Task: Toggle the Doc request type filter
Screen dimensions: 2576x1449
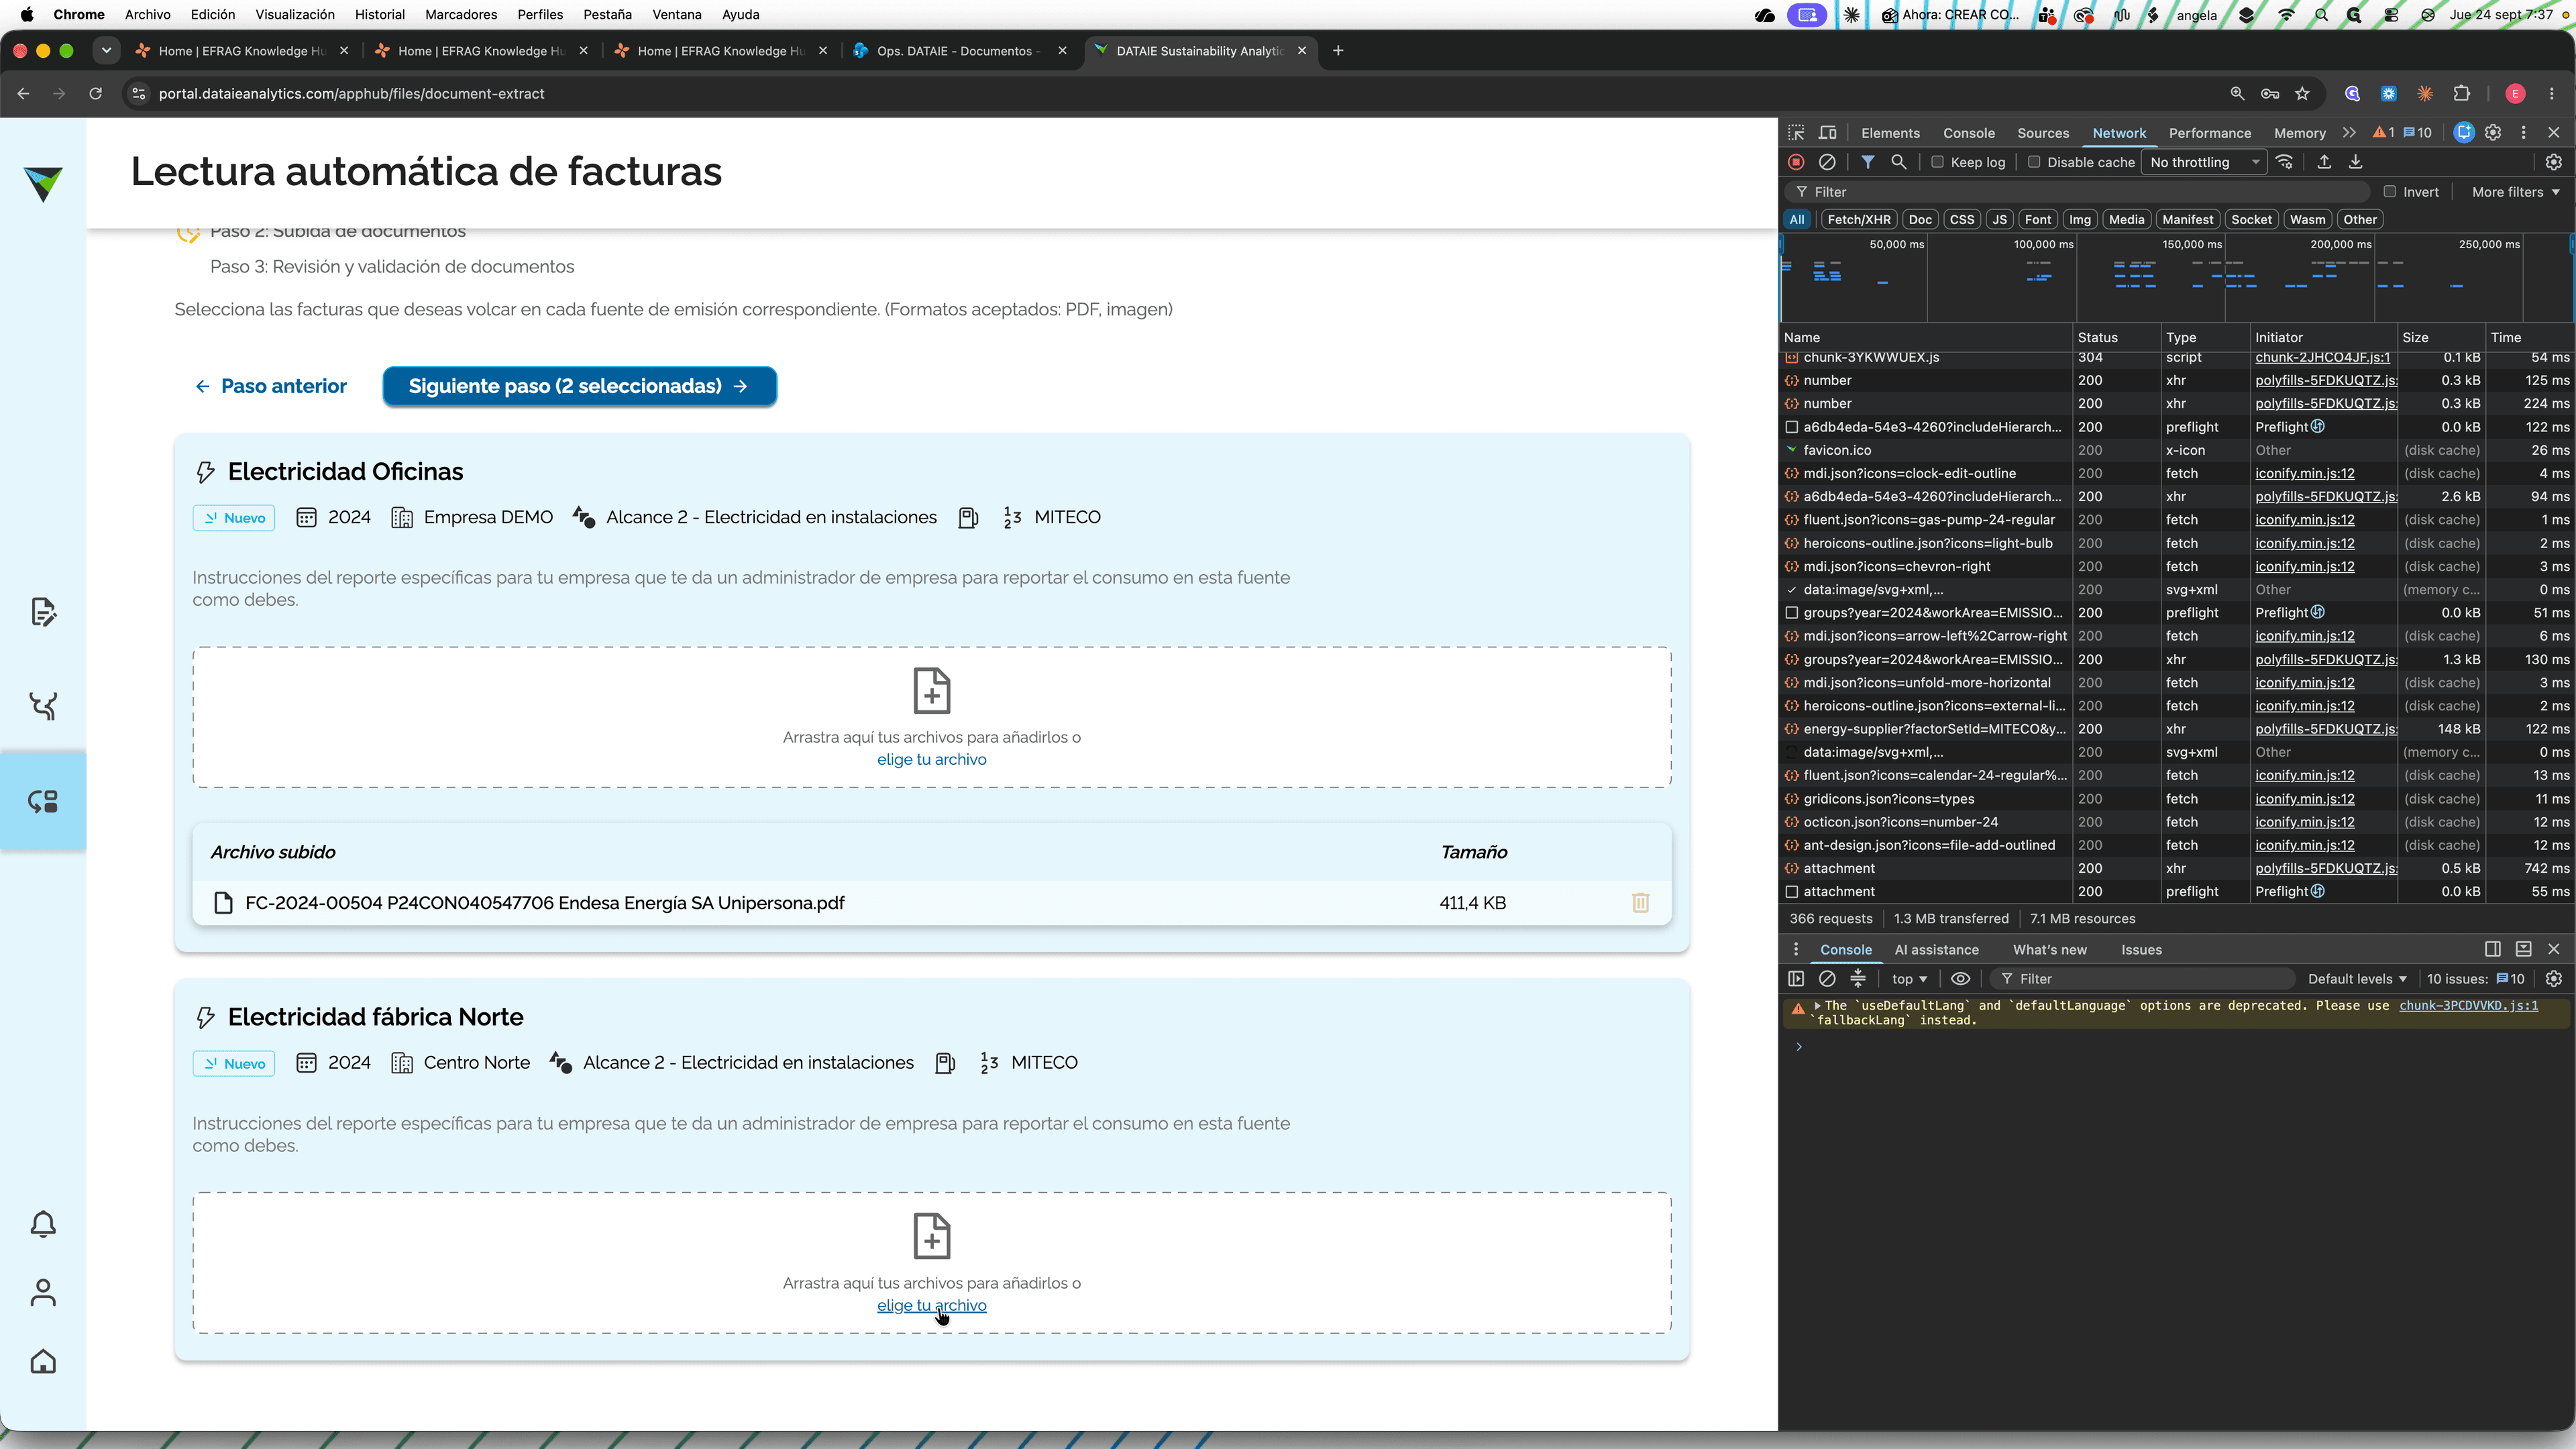Action: pyautogui.click(x=1920, y=220)
